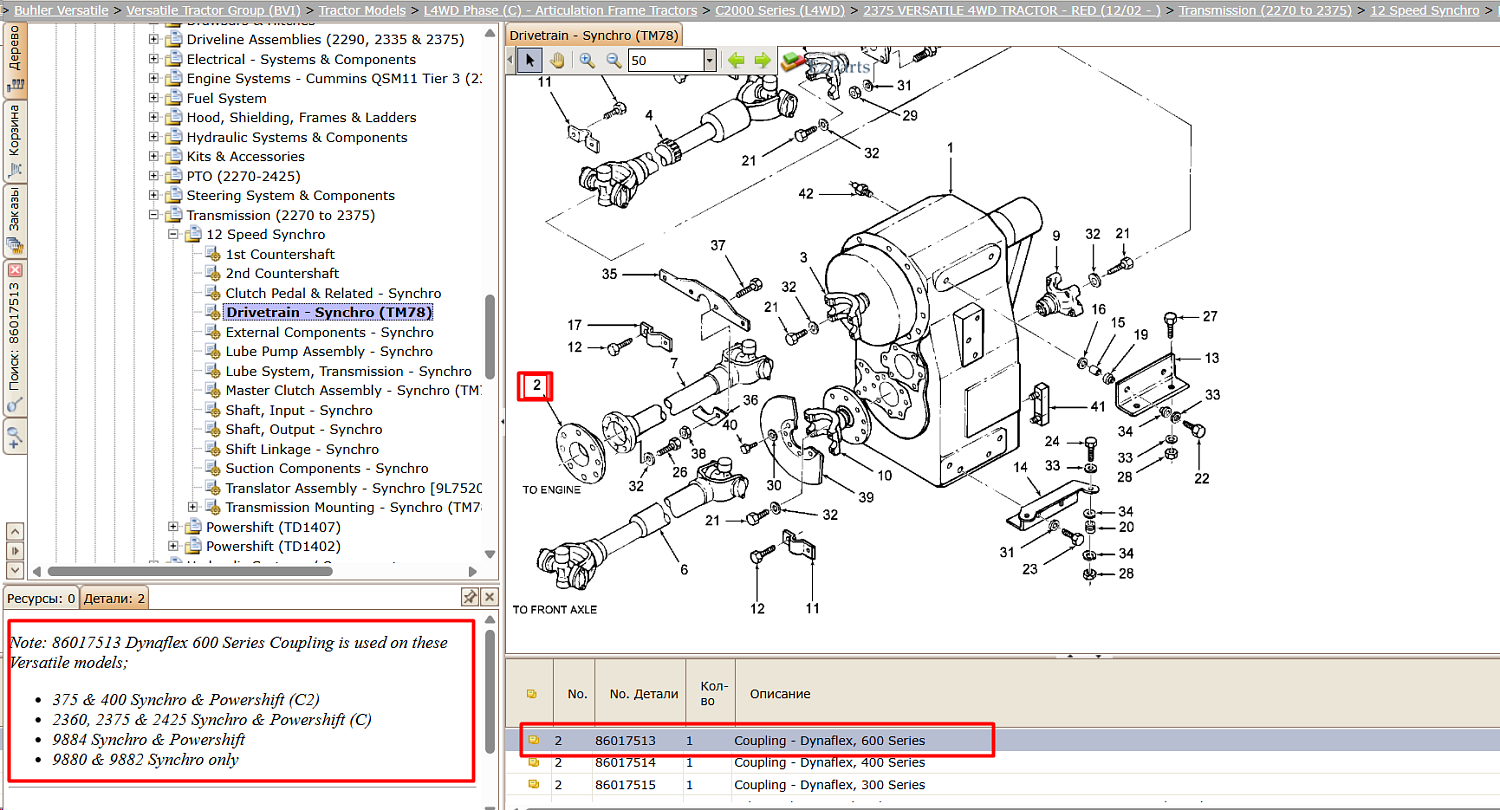Click the External Components page icon

pos(212,332)
